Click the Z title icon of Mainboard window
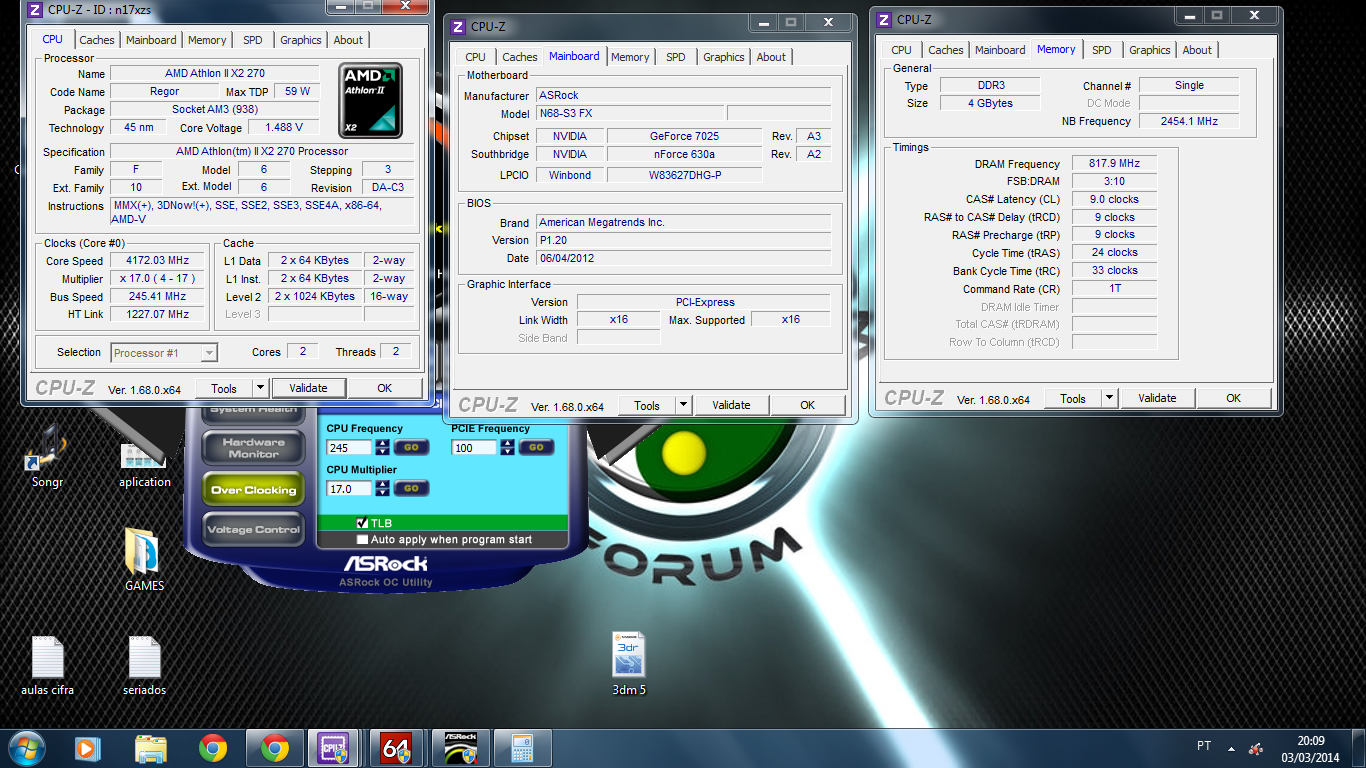Viewport: 1366px width, 768px height. pos(458,26)
